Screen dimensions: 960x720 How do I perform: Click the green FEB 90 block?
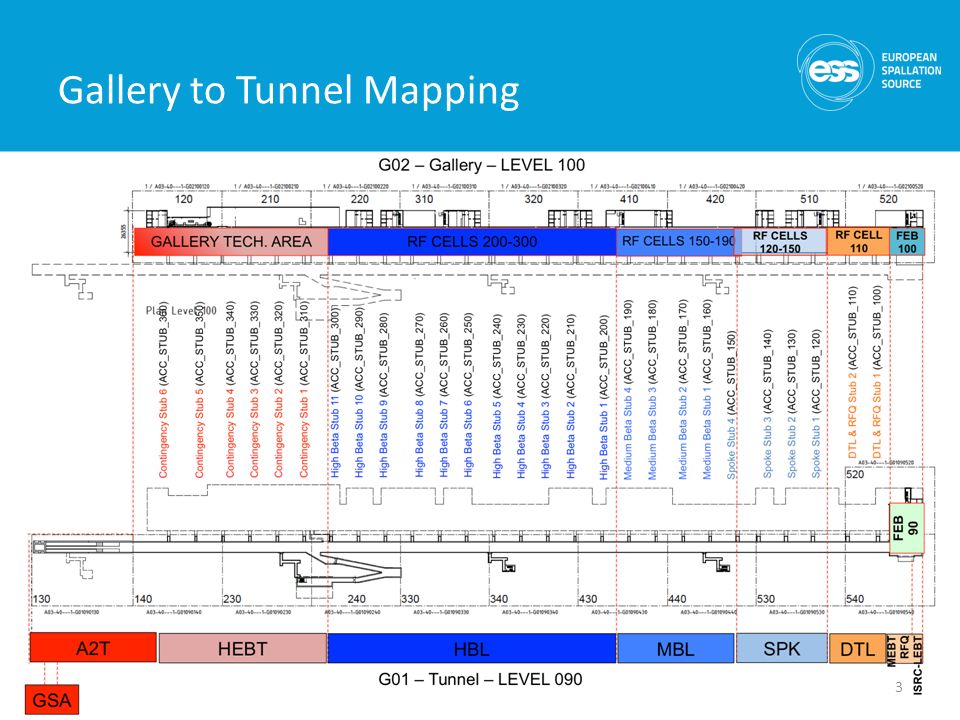[906, 529]
